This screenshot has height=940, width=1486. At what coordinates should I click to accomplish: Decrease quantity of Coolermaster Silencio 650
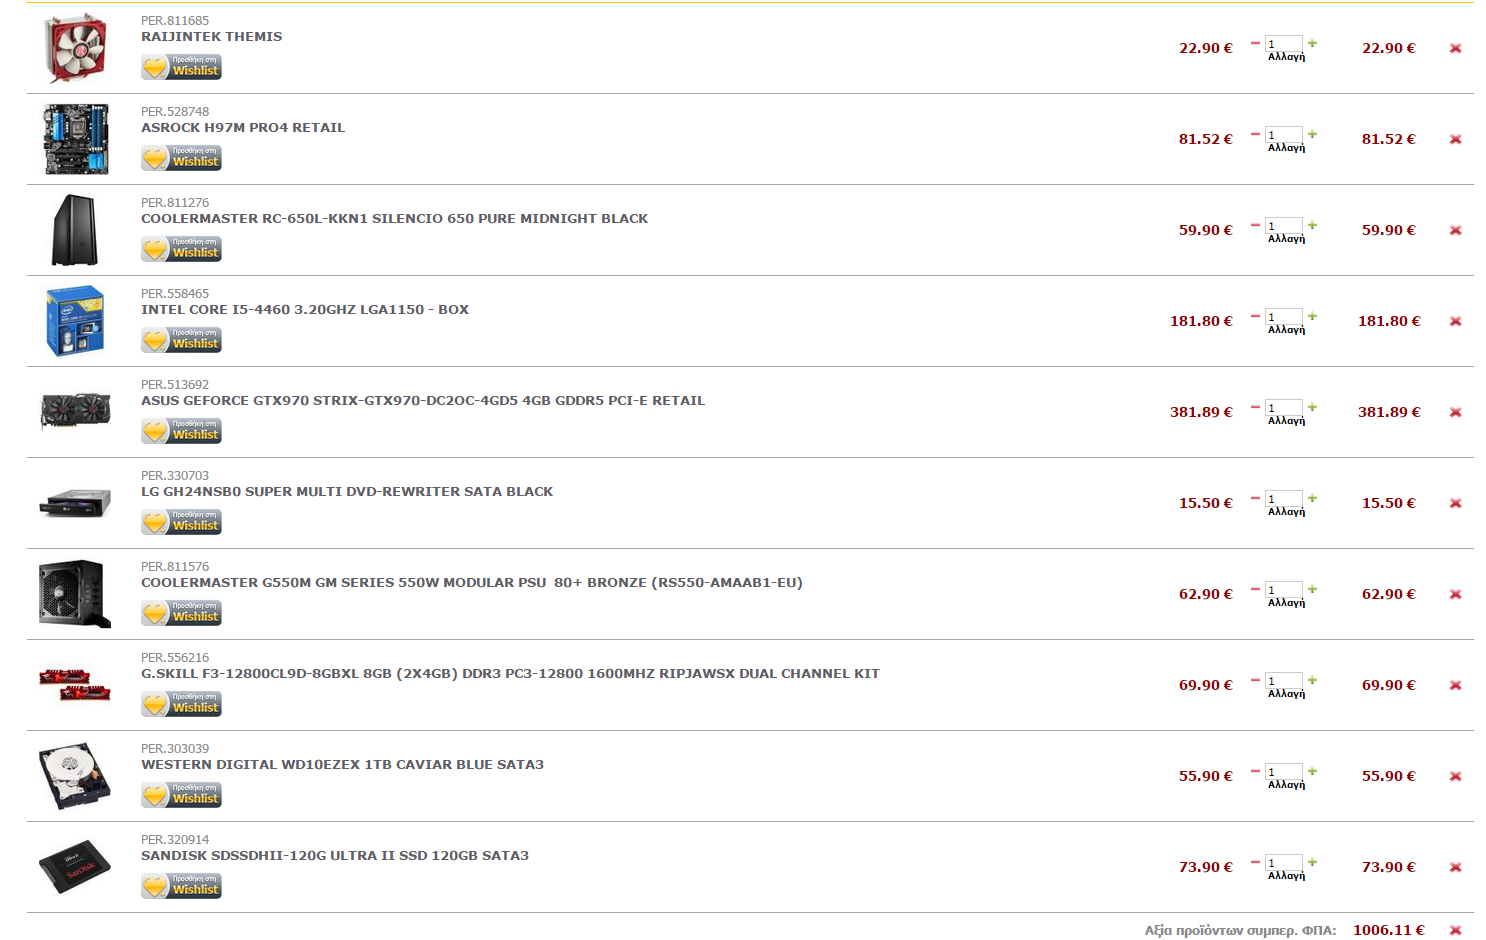(1255, 225)
